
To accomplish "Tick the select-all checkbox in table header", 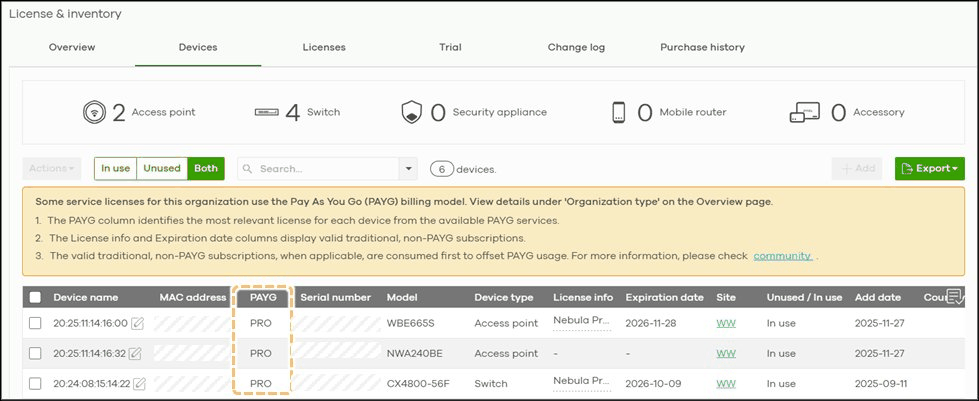I will coord(35,297).
